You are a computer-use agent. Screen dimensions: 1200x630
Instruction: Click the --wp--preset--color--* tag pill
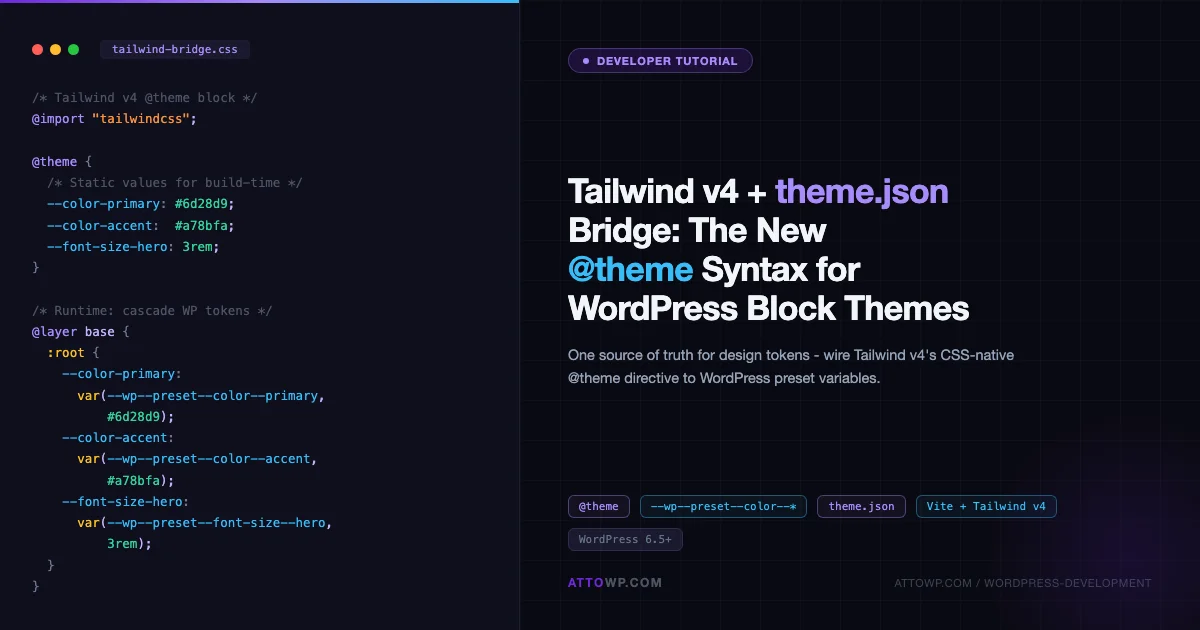[723, 506]
